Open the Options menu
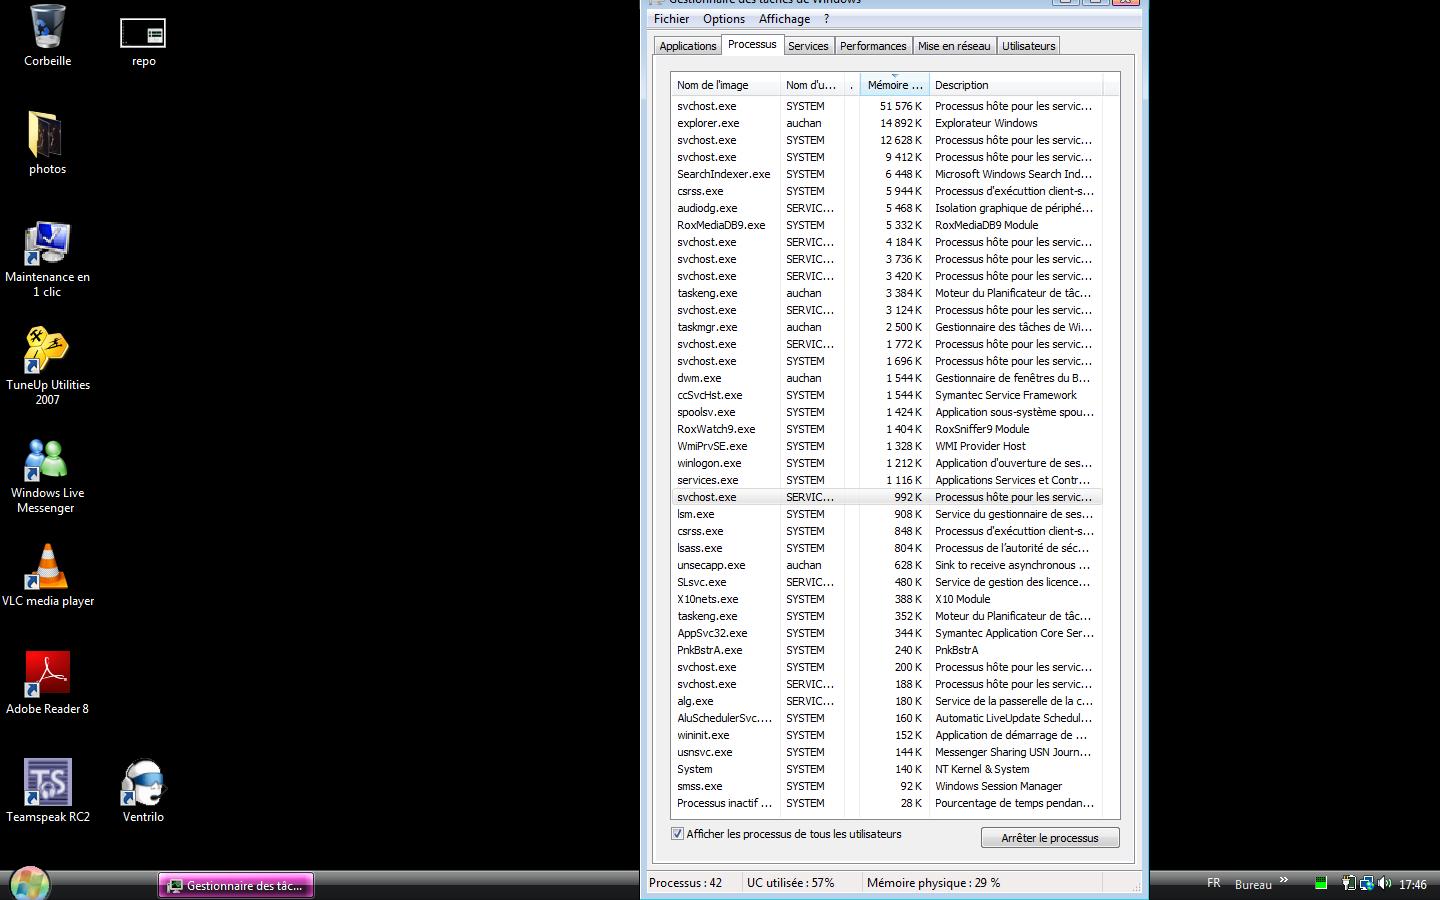 pyautogui.click(x=724, y=19)
